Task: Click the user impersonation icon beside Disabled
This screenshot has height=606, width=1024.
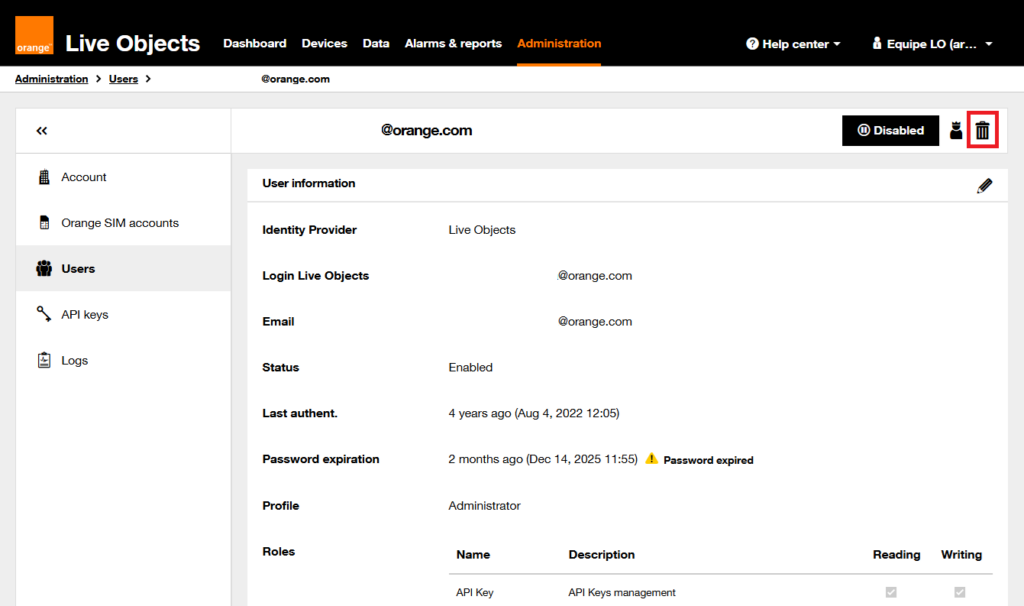Action: (x=955, y=131)
